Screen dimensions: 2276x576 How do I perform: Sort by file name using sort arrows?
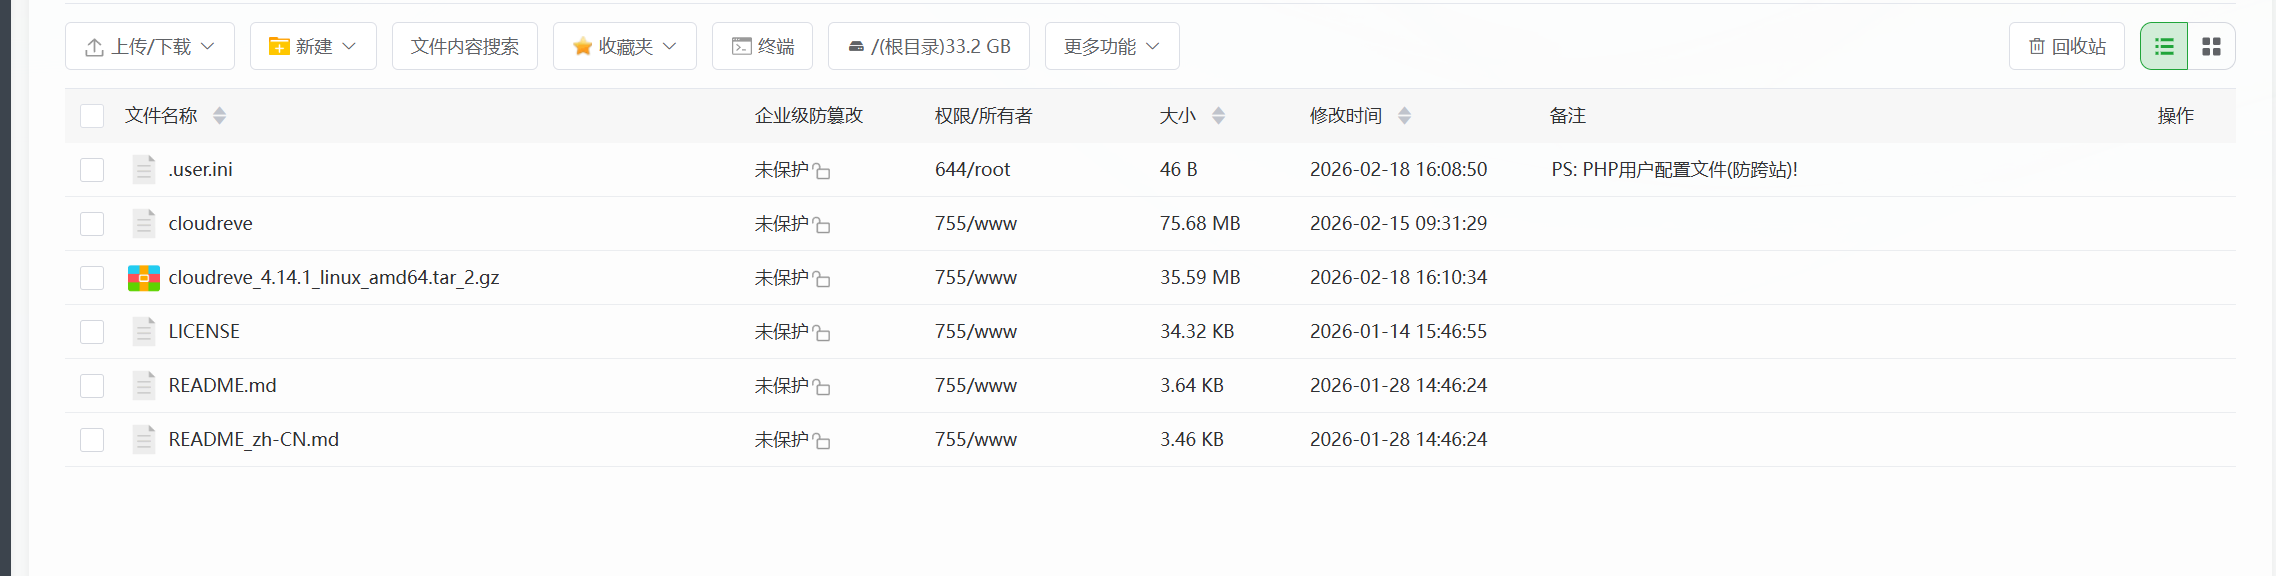click(219, 116)
